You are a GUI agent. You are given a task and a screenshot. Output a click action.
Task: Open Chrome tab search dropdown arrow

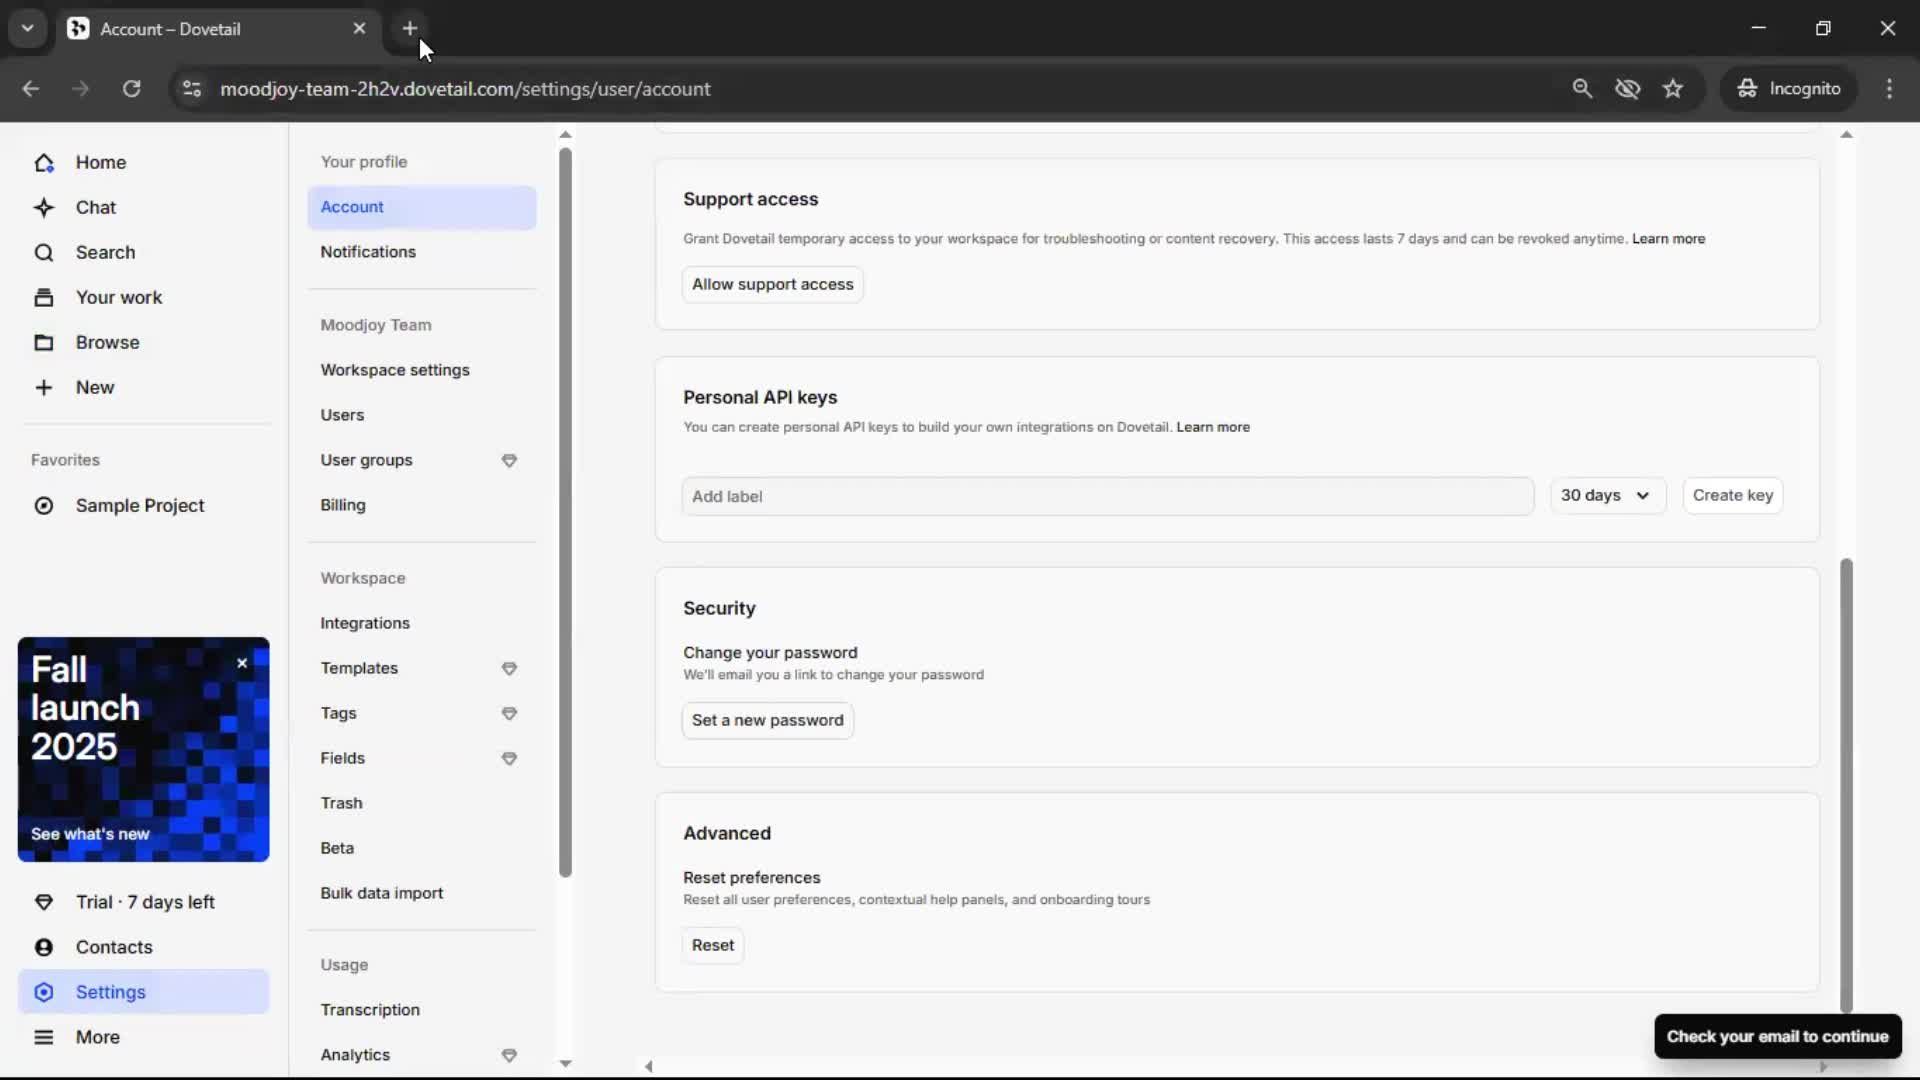tap(27, 28)
